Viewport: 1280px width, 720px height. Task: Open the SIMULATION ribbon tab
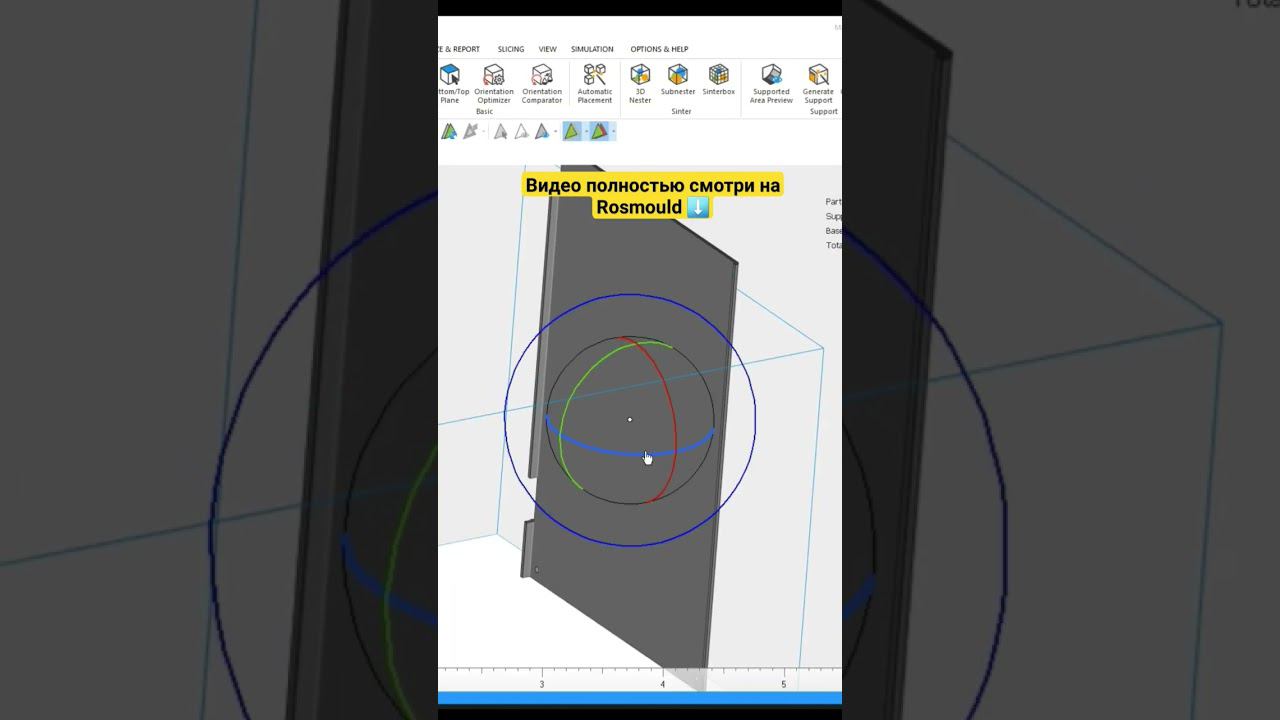[x=592, y=49]
